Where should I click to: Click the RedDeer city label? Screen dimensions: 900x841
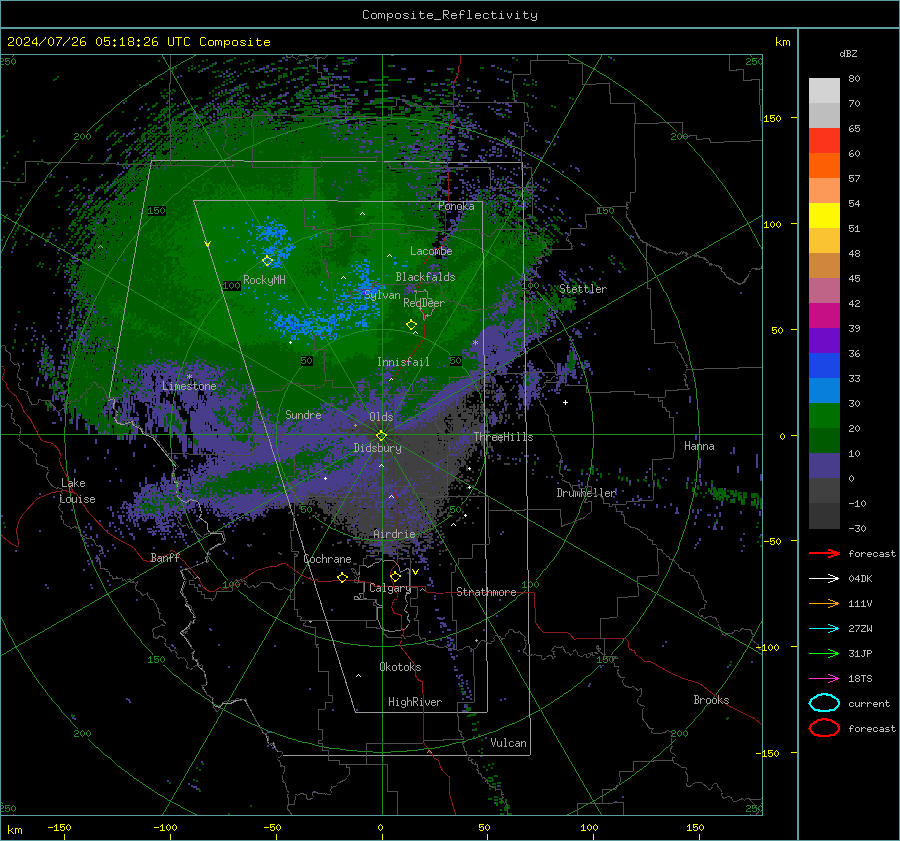[x=424, y=303]
